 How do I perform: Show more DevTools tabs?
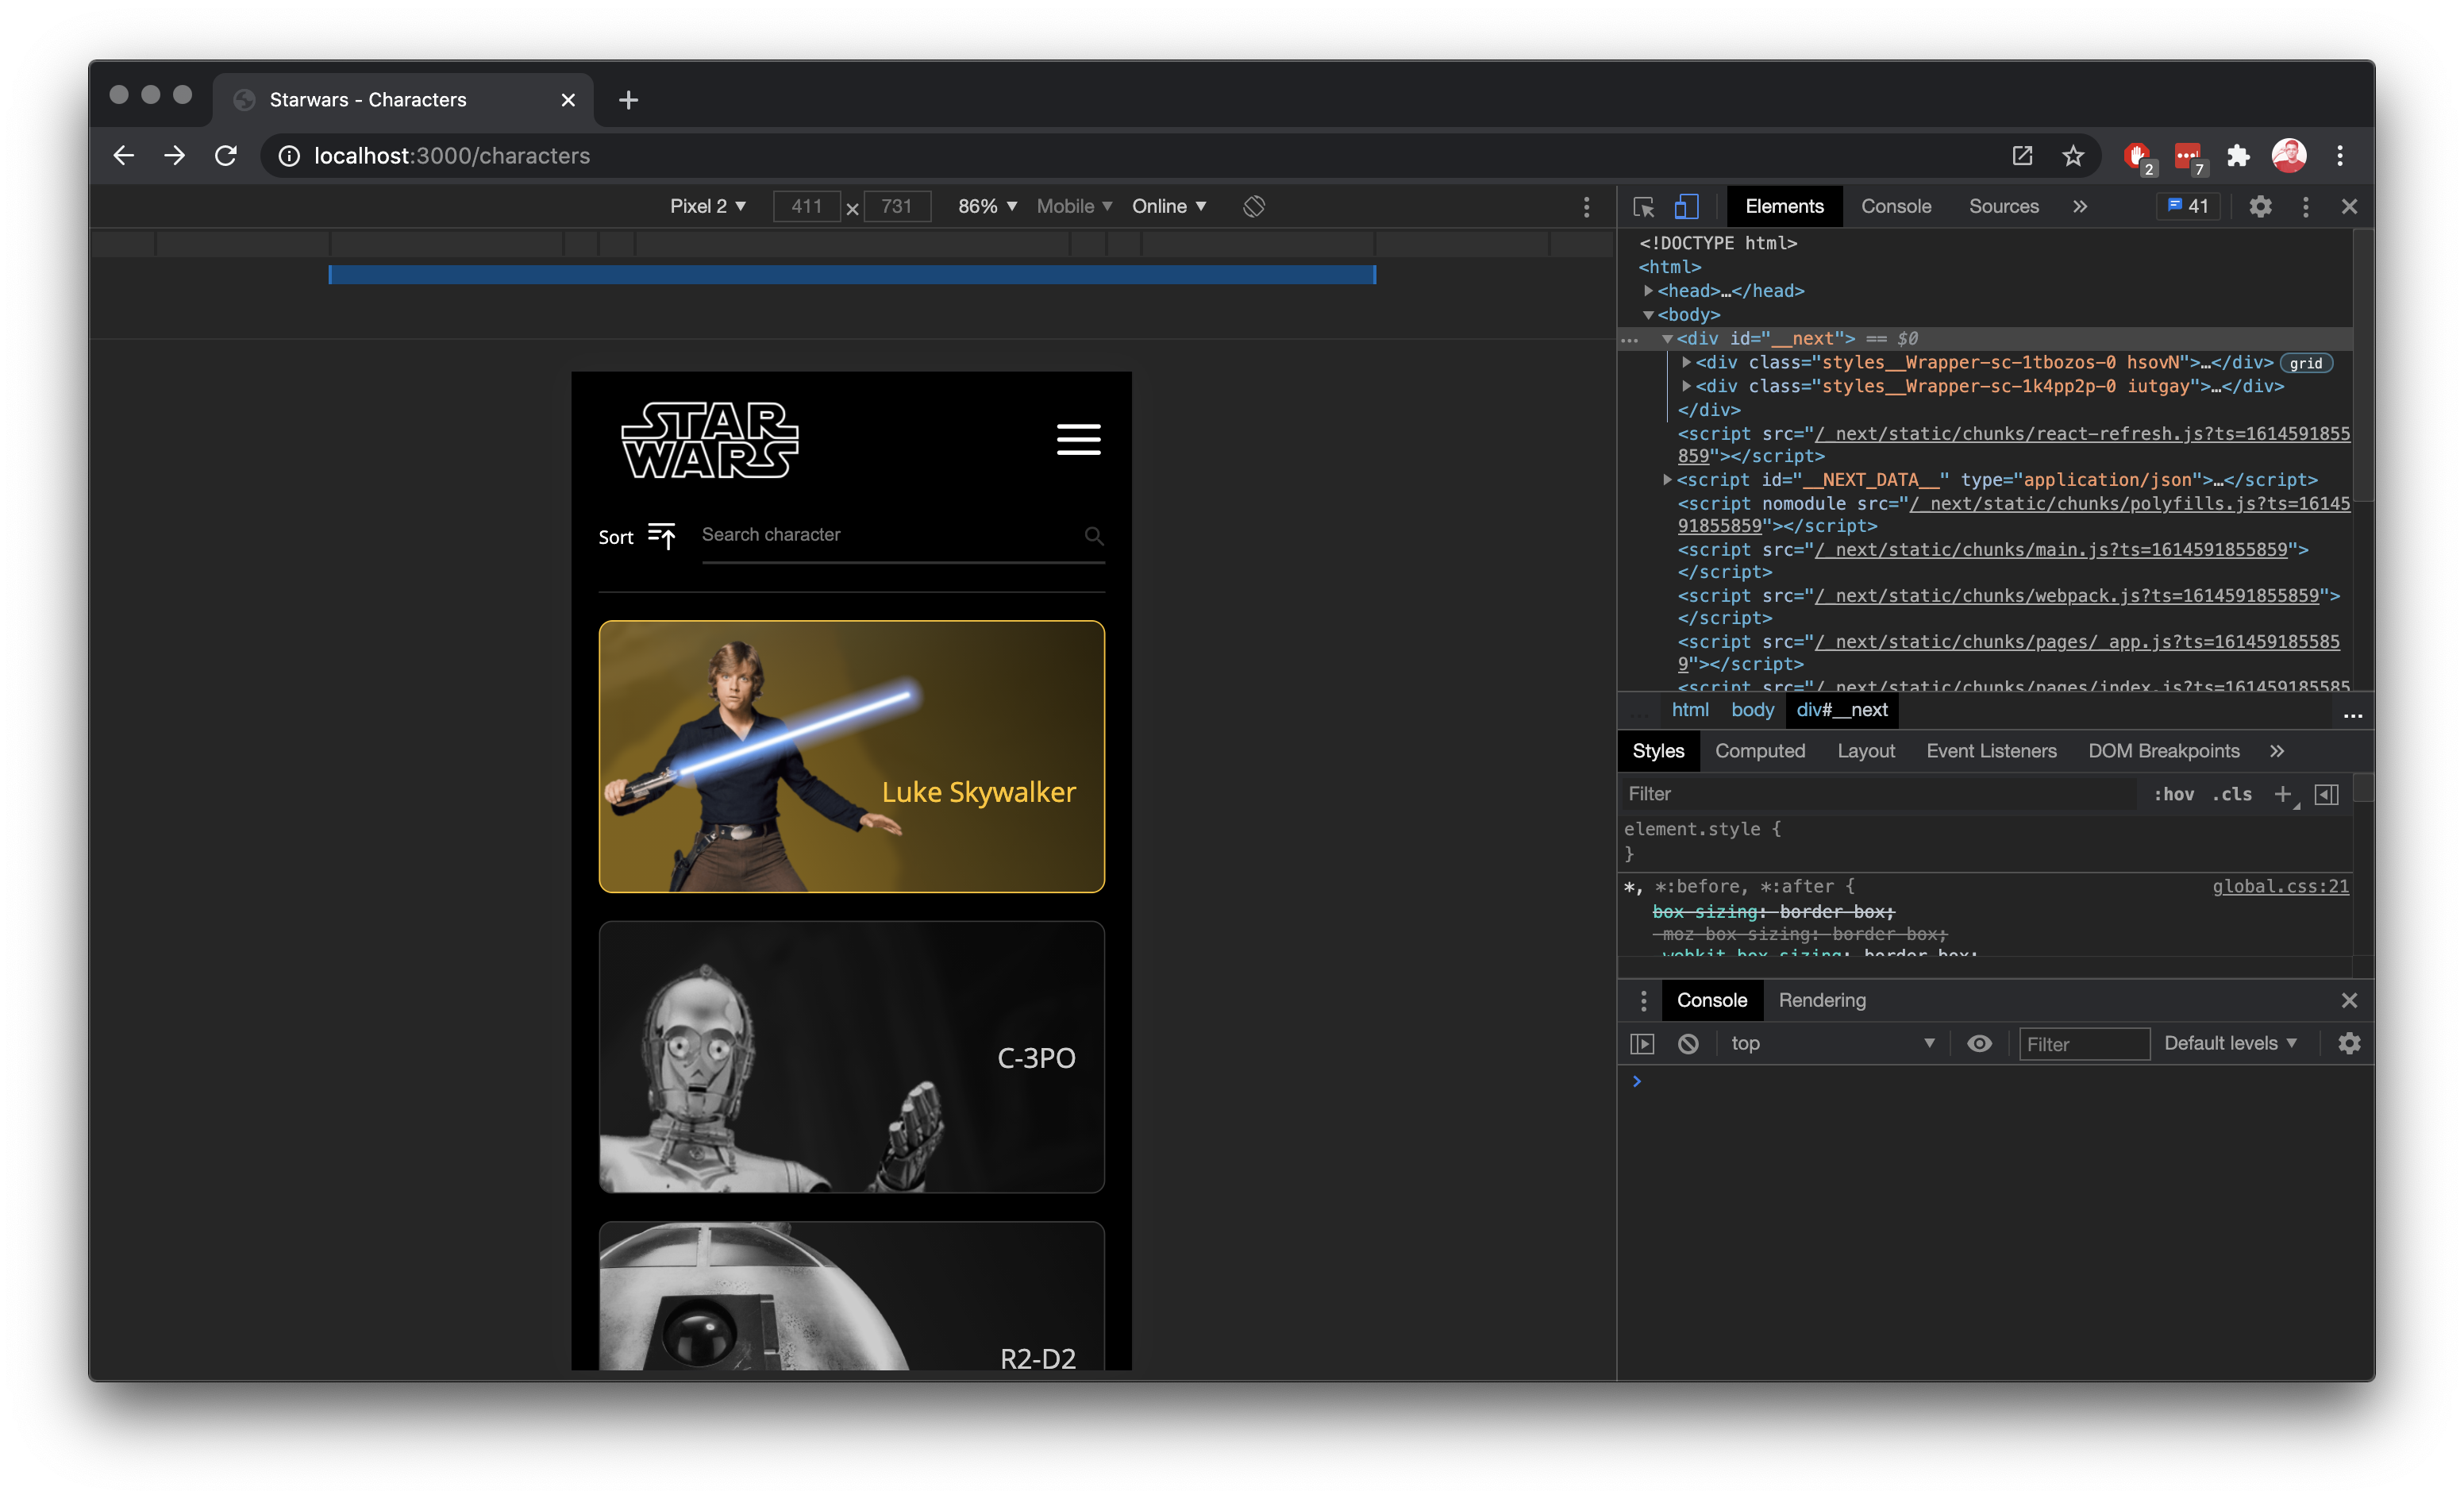pos(2080,206)
